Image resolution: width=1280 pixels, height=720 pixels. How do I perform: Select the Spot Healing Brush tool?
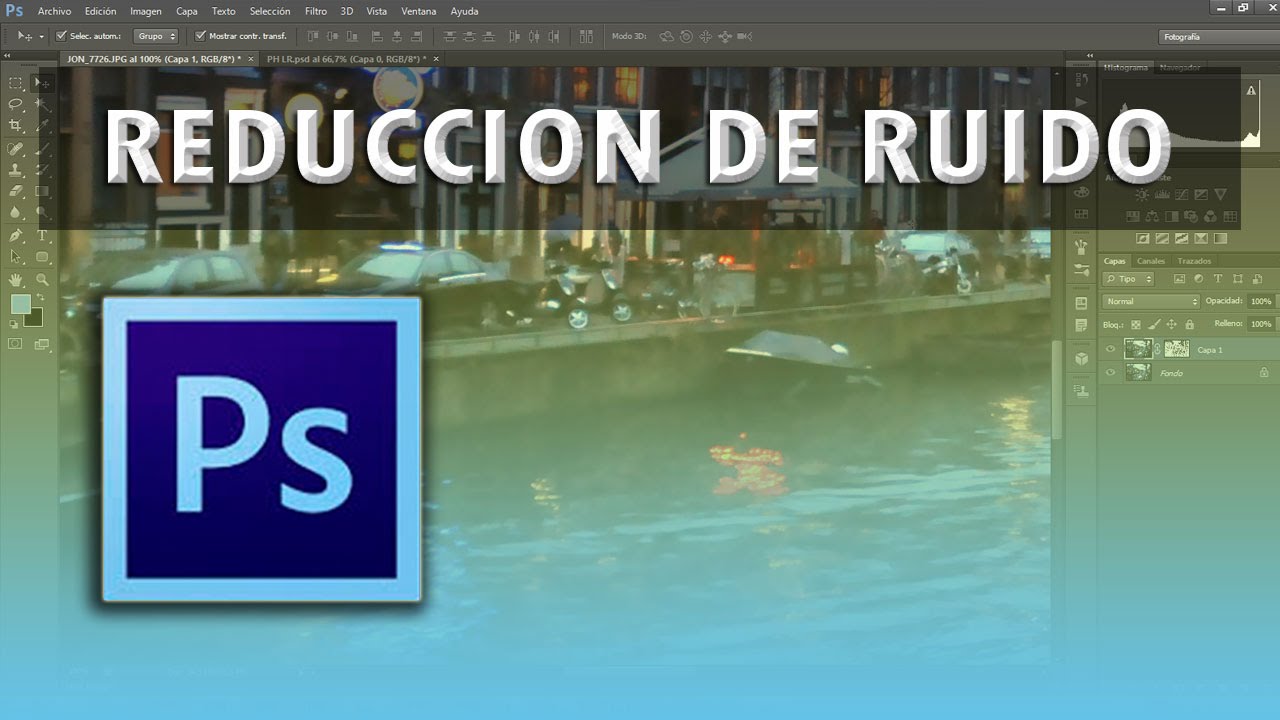[16, 148]
